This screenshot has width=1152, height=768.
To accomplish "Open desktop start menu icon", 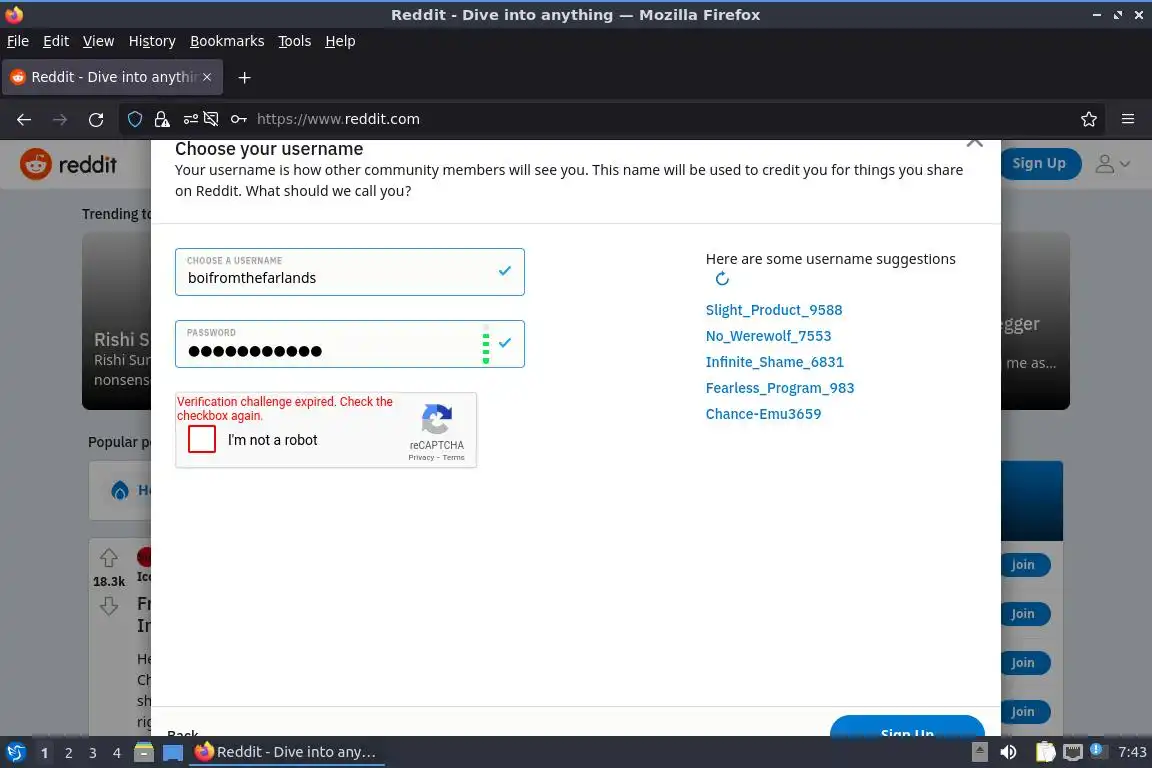I will pyautogui.click(x=16, y=753).
